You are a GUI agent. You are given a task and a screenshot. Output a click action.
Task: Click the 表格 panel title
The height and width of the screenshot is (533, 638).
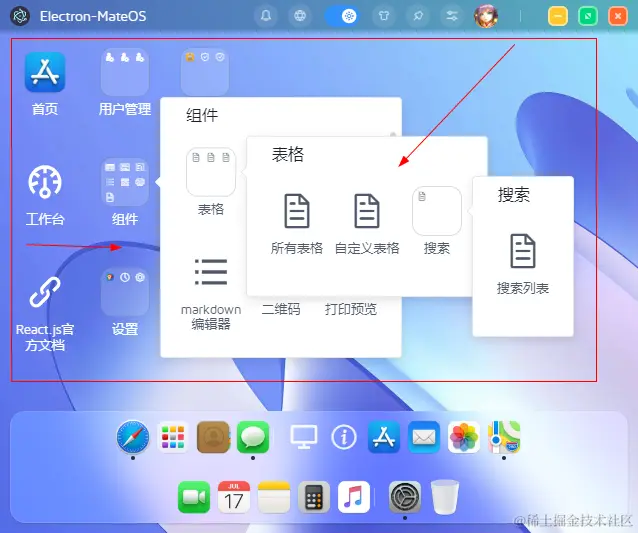point(288,155)
